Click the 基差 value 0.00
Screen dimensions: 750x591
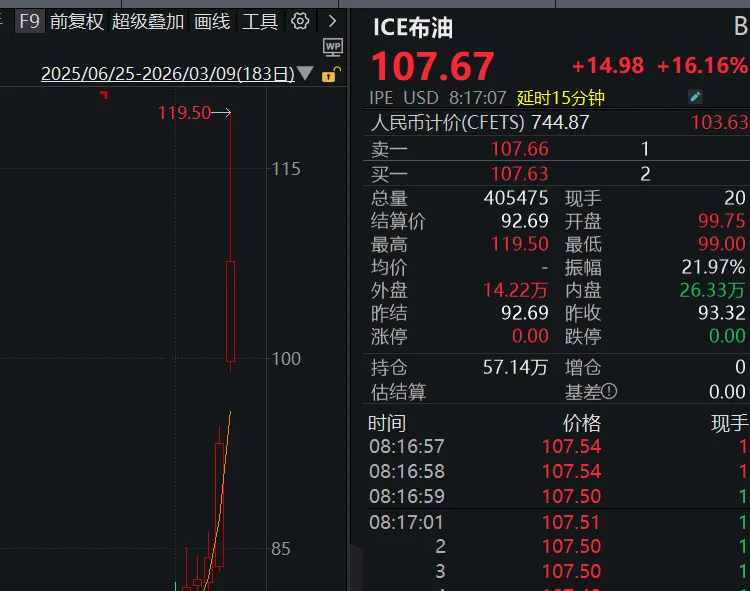pyautogui.click(x=727, y=392)
